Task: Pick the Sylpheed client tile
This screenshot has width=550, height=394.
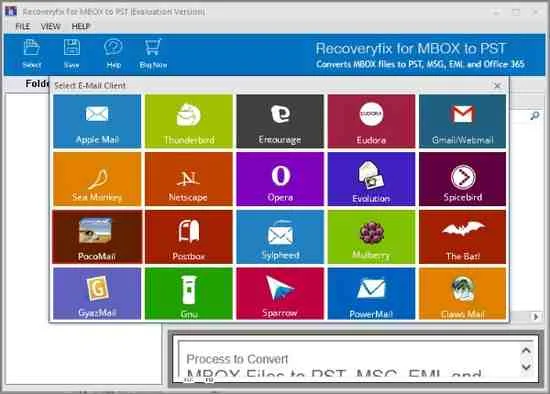Action: point(280,237)
